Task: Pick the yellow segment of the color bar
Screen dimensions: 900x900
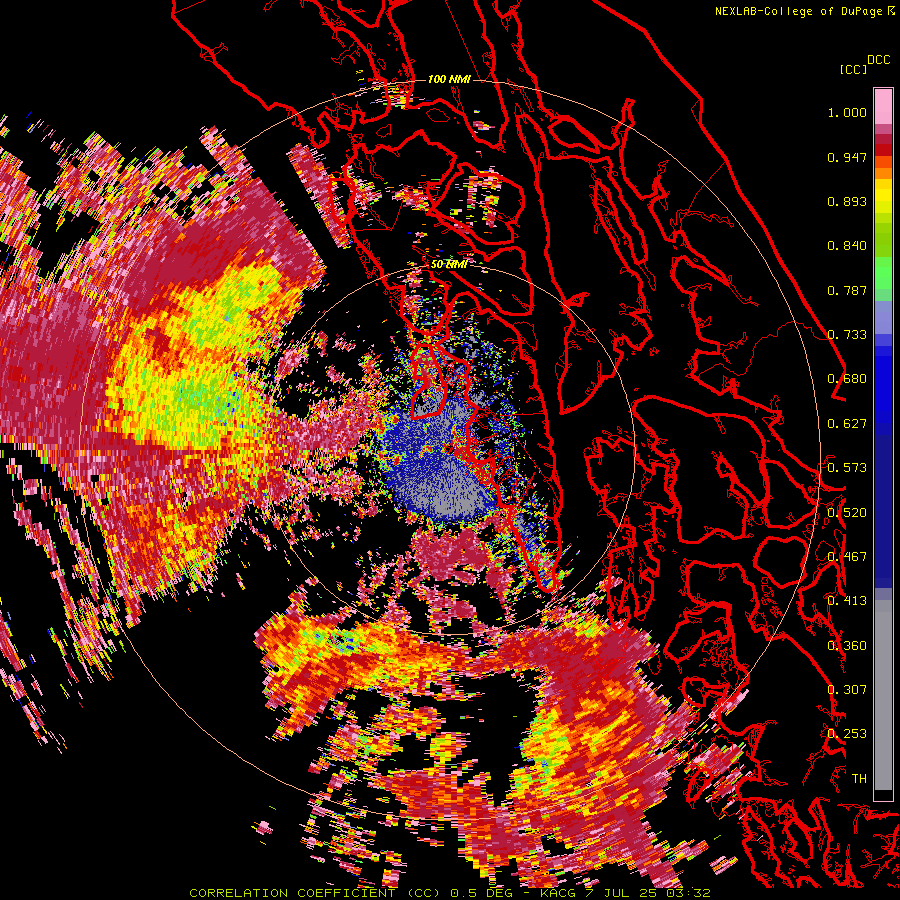Action: (x=883, y=196)
